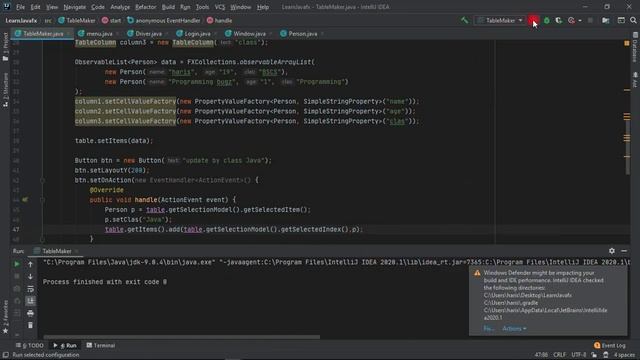Select the TableMaker tab in Run panel
Screen dimensions: 640x360
(x=56, y=251)
